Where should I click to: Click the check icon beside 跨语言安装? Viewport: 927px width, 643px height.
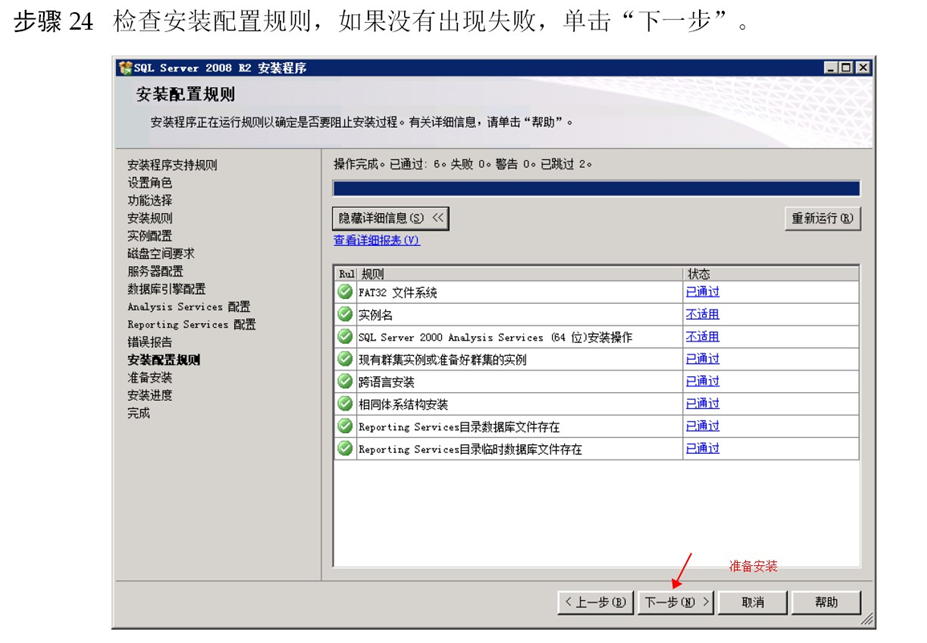tap(345, 382)
